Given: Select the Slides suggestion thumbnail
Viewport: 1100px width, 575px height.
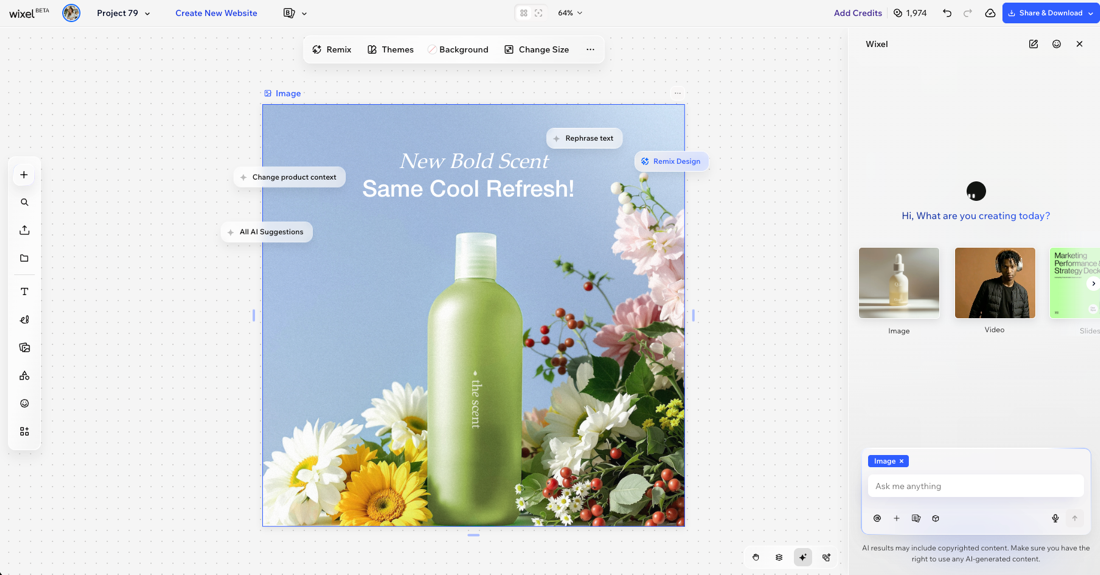Looking at the screenshot, I should pos(1075,283).
